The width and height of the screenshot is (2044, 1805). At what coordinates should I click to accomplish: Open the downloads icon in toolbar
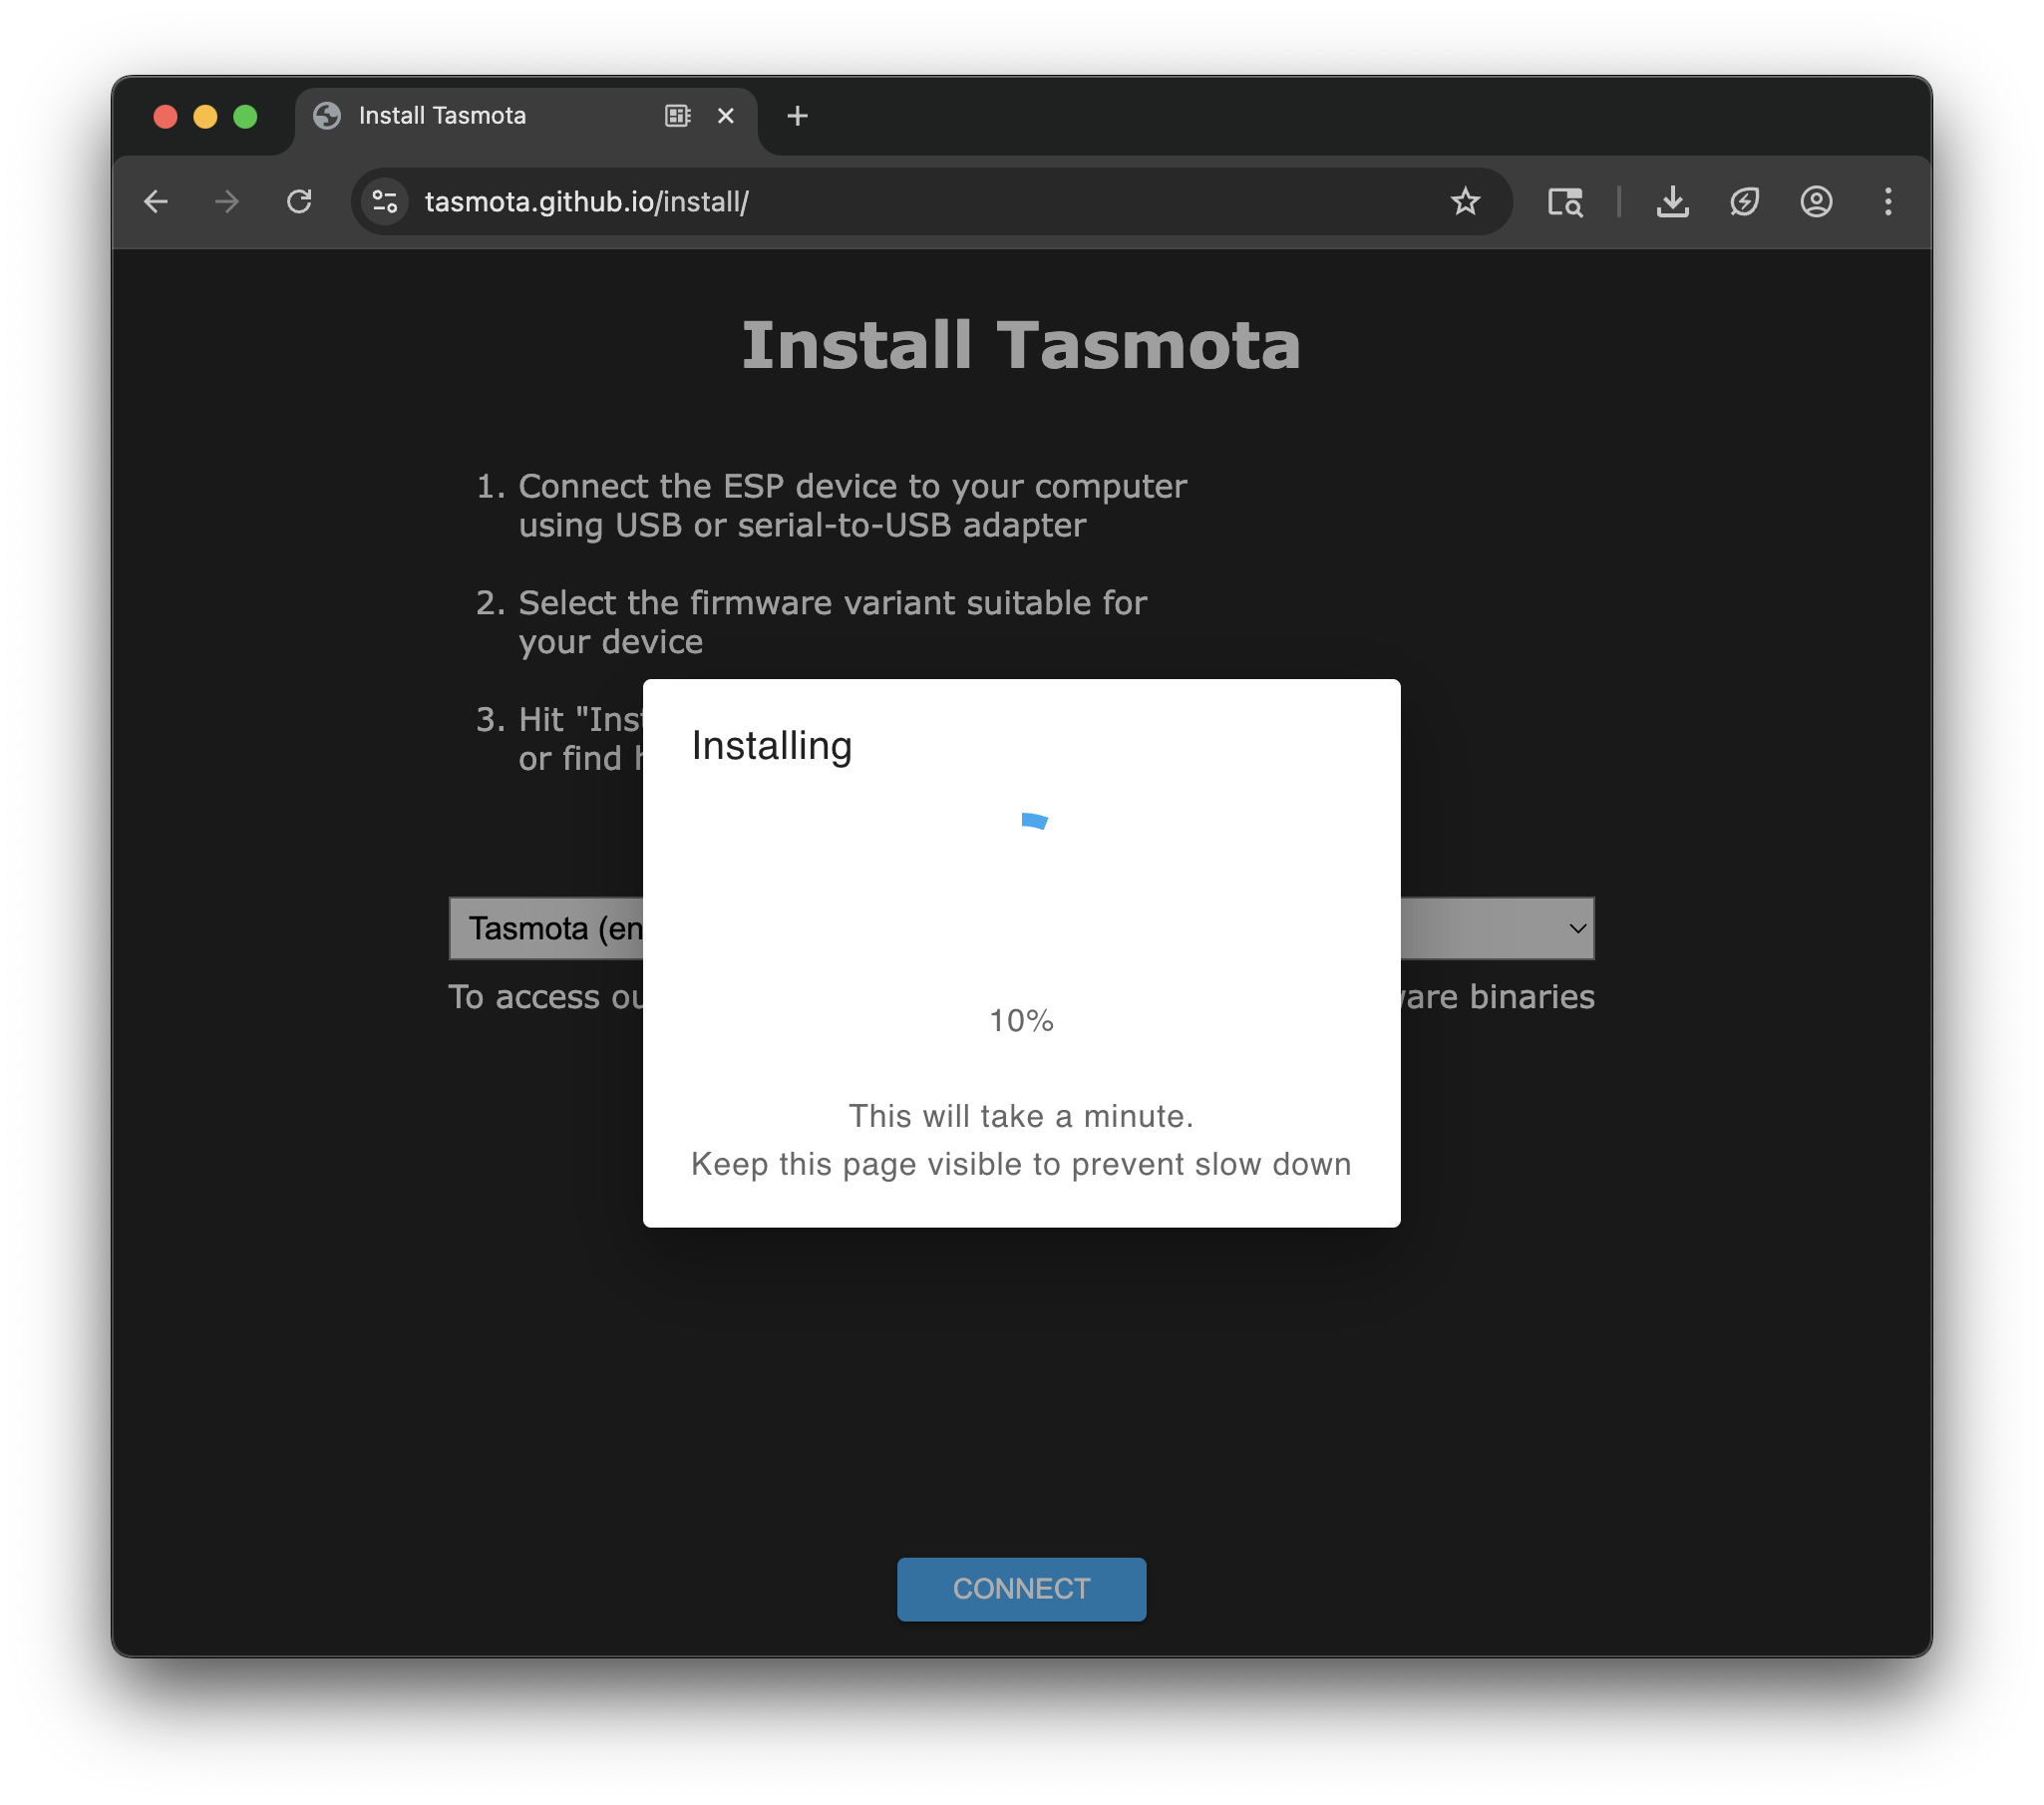(1672, 202)
